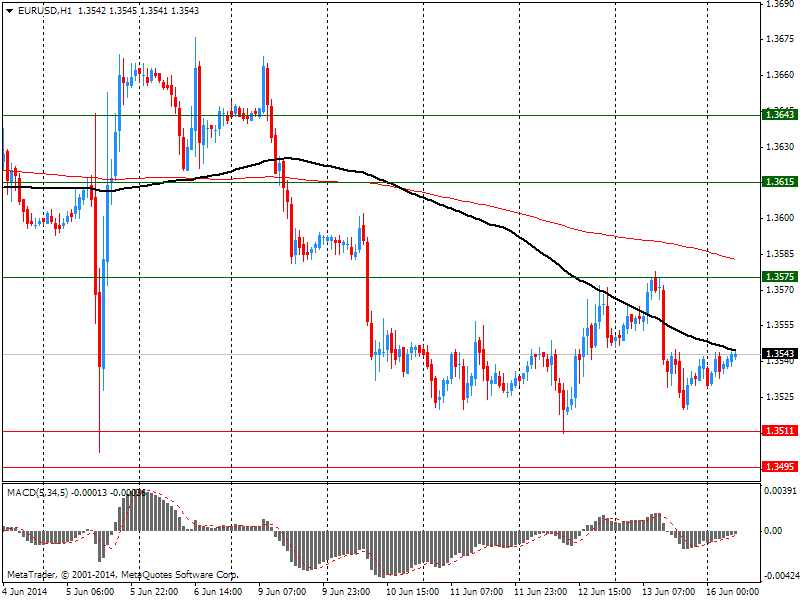Click the 12 Jun 15:00 time axis label
800x600 pixels.
point(605,592)
